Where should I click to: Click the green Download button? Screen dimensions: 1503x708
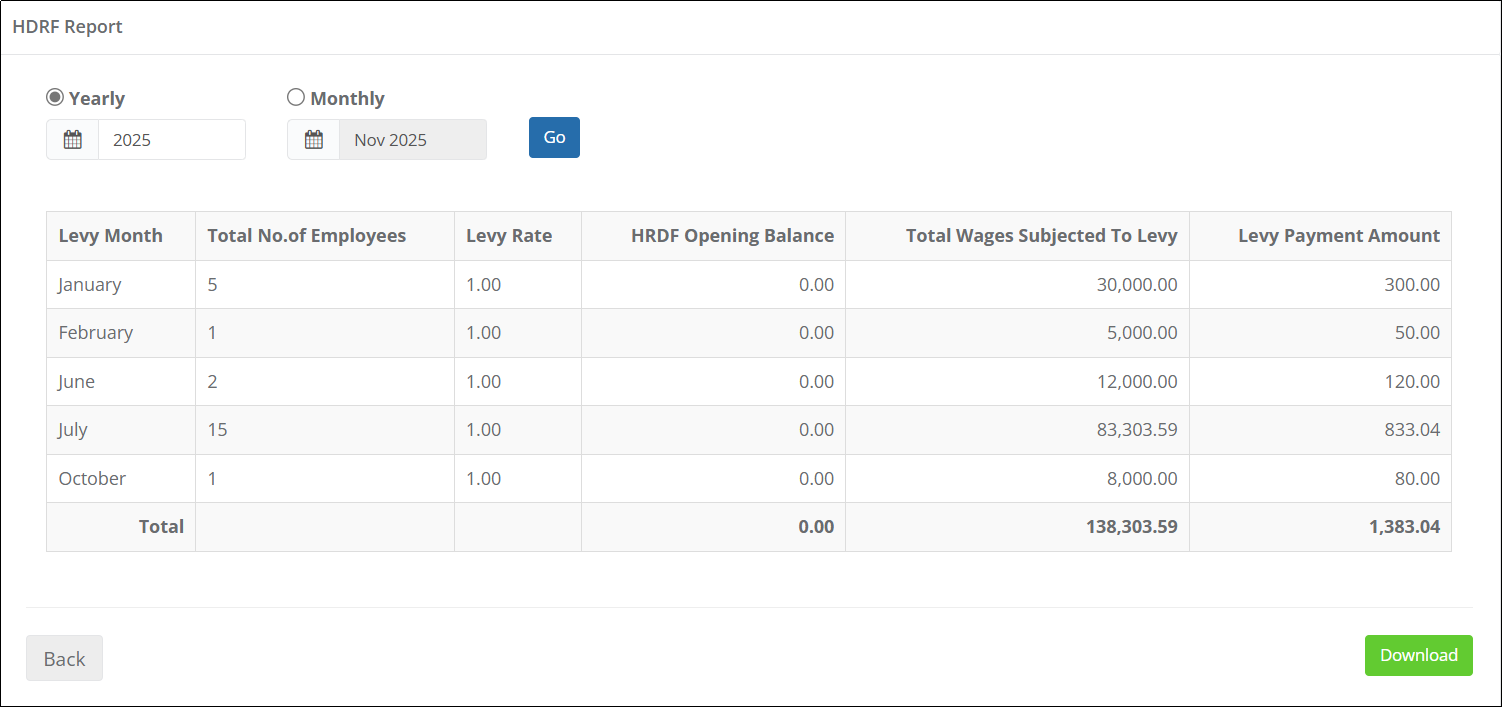[1419, 655]
